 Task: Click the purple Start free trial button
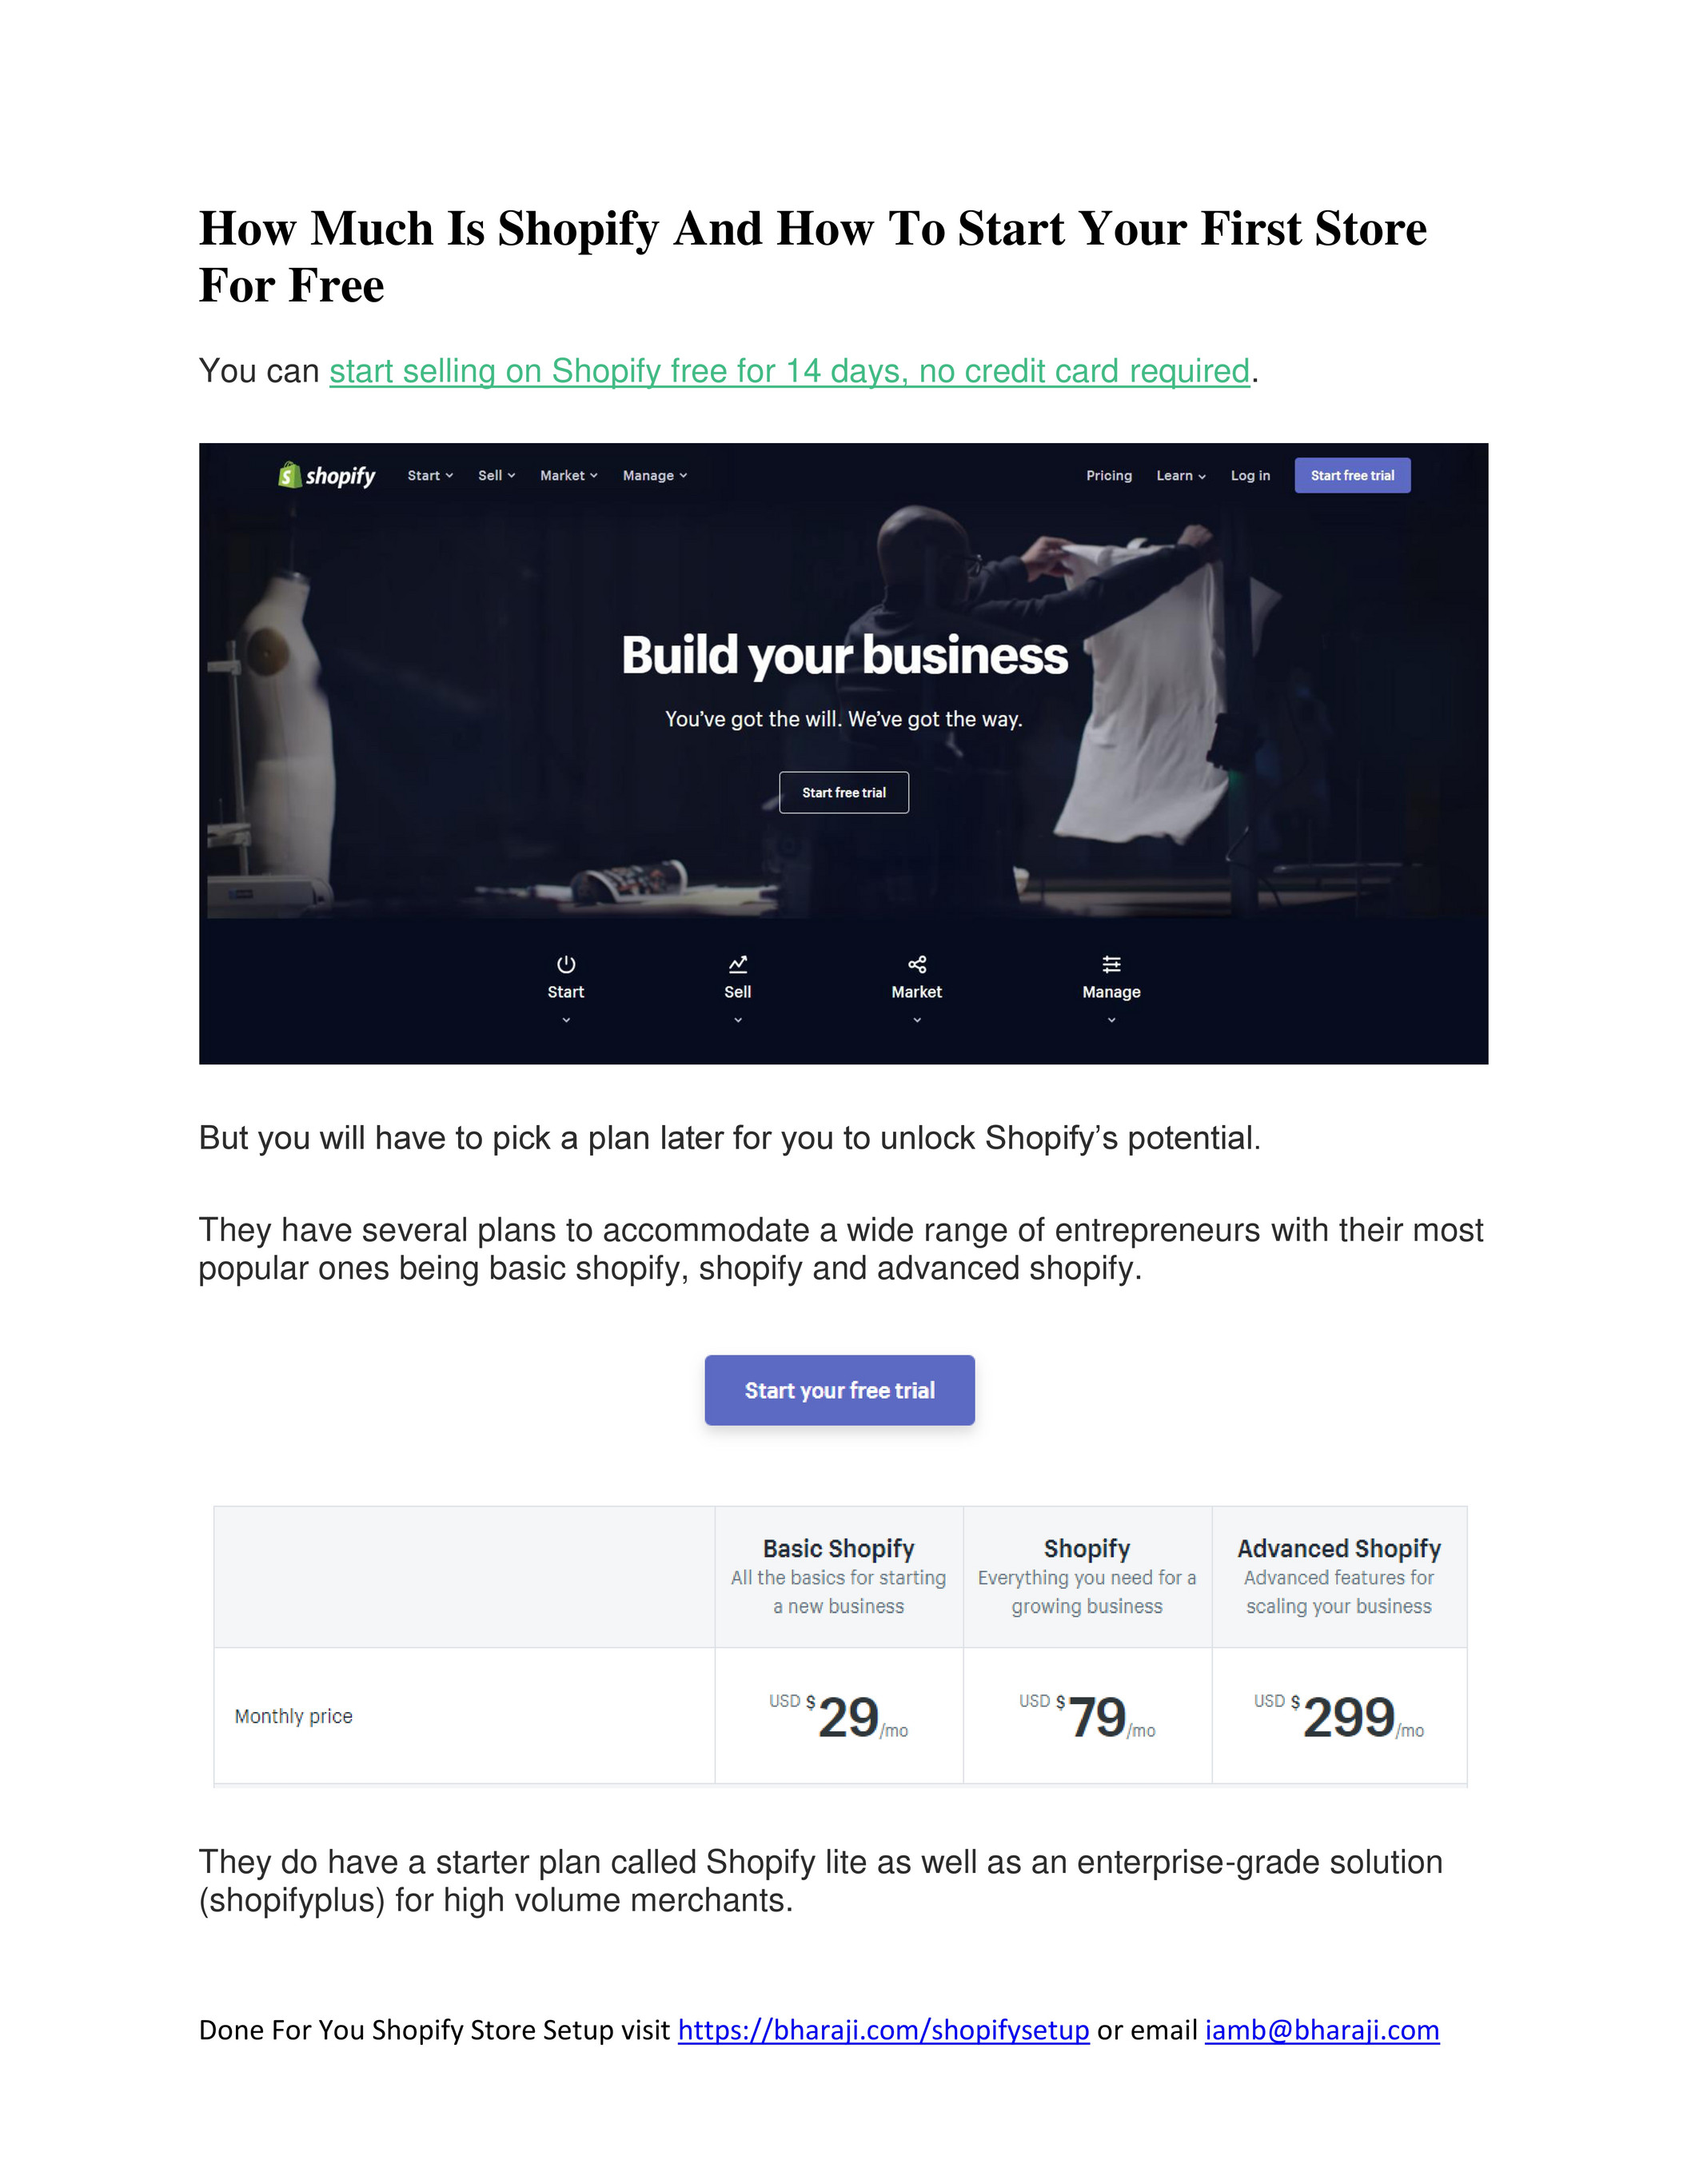point(1352,476)
